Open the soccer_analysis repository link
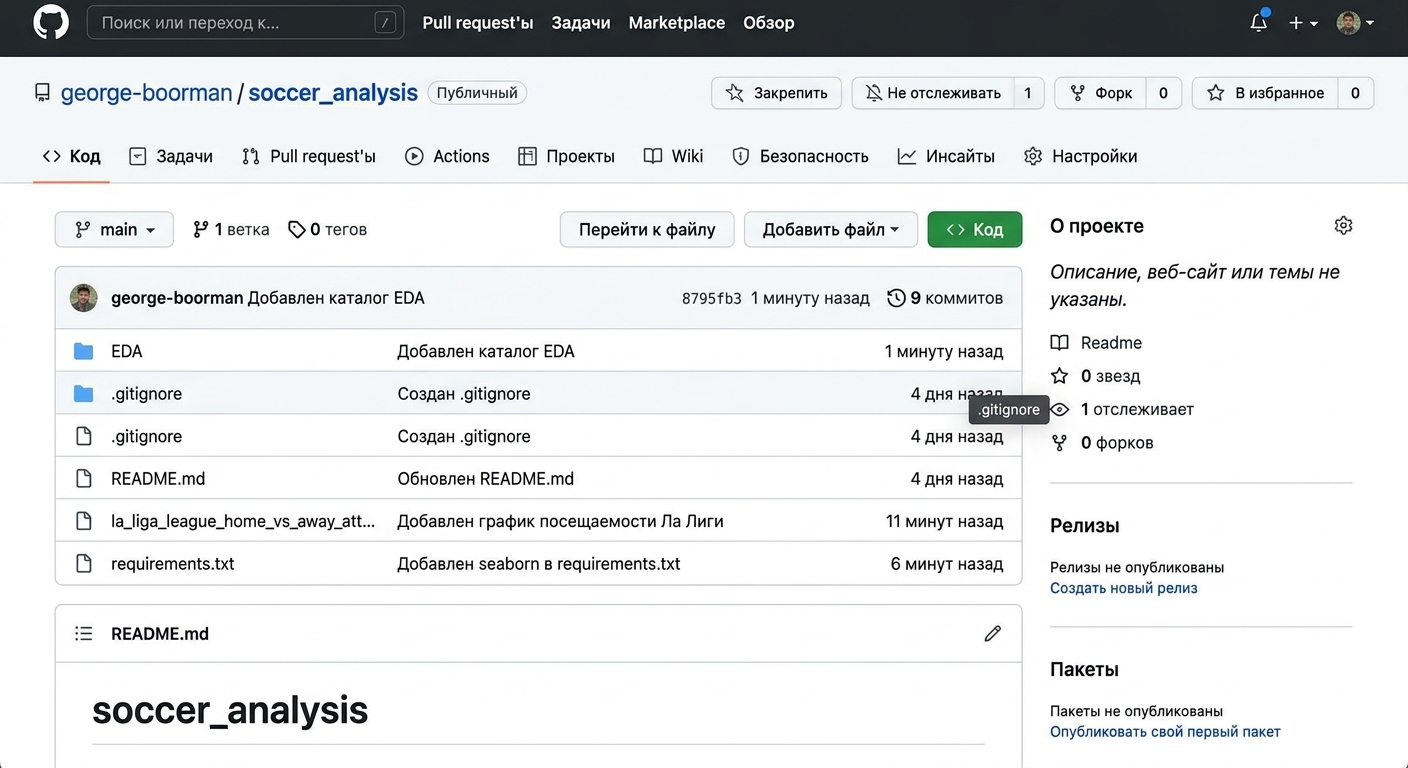The width and height of the screenshot is (1408, 768). coord(333,93)
